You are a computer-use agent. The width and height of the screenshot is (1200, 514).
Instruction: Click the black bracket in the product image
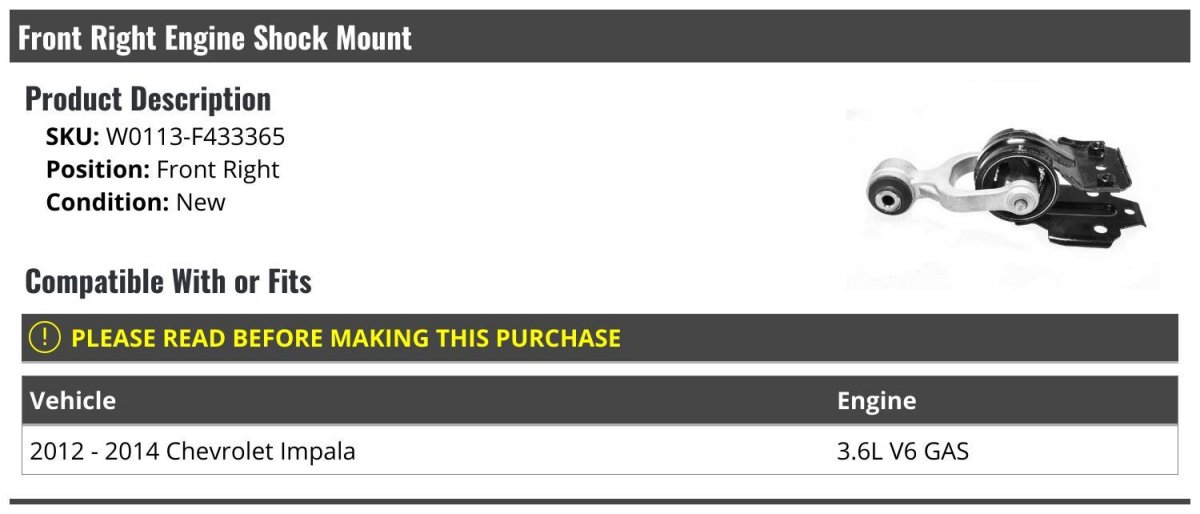point(1095,195)
